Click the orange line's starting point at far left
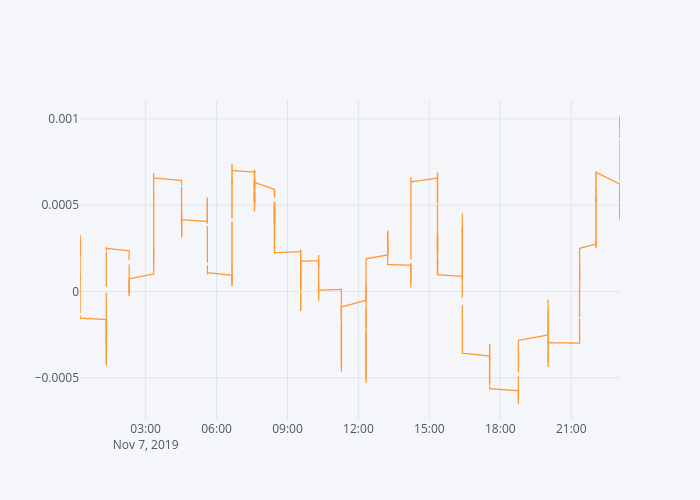700x500 pixels. click(x=80, y=236)
